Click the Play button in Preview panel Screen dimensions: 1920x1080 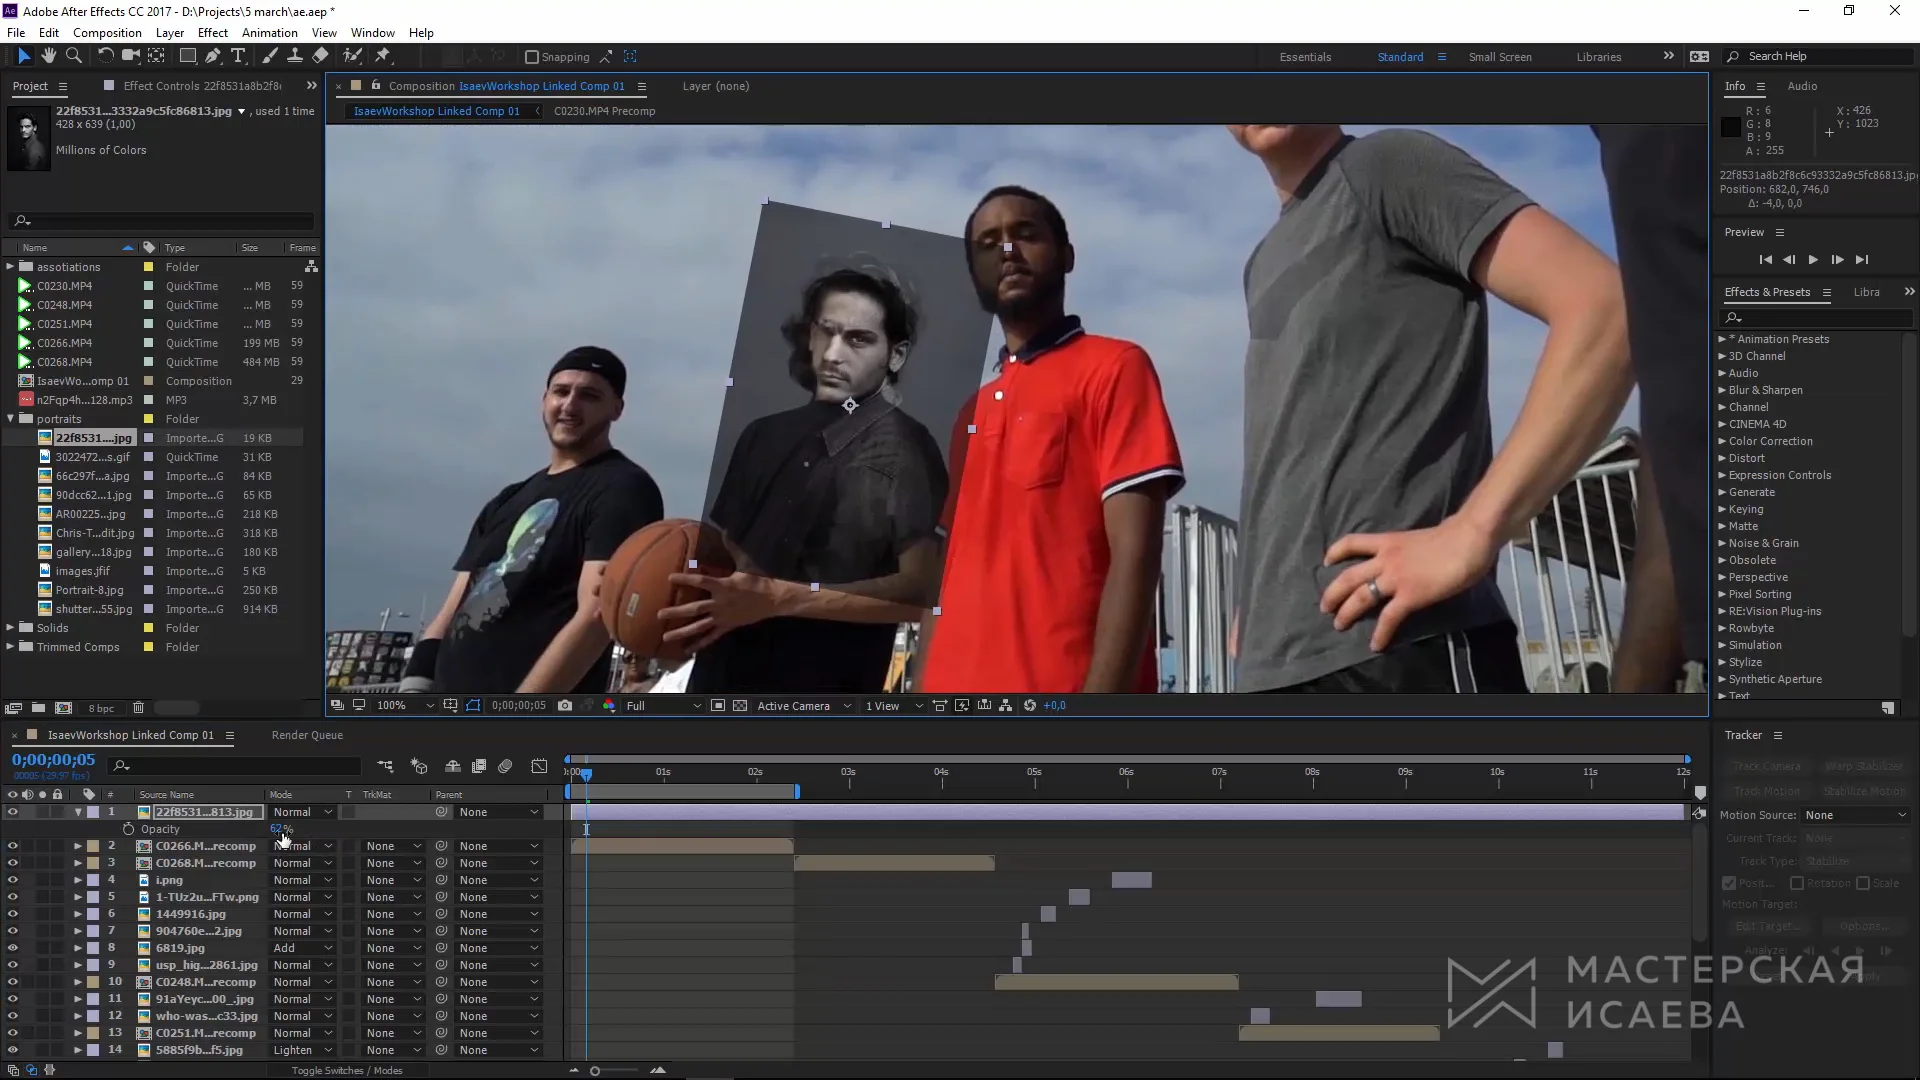(1813, 260)
